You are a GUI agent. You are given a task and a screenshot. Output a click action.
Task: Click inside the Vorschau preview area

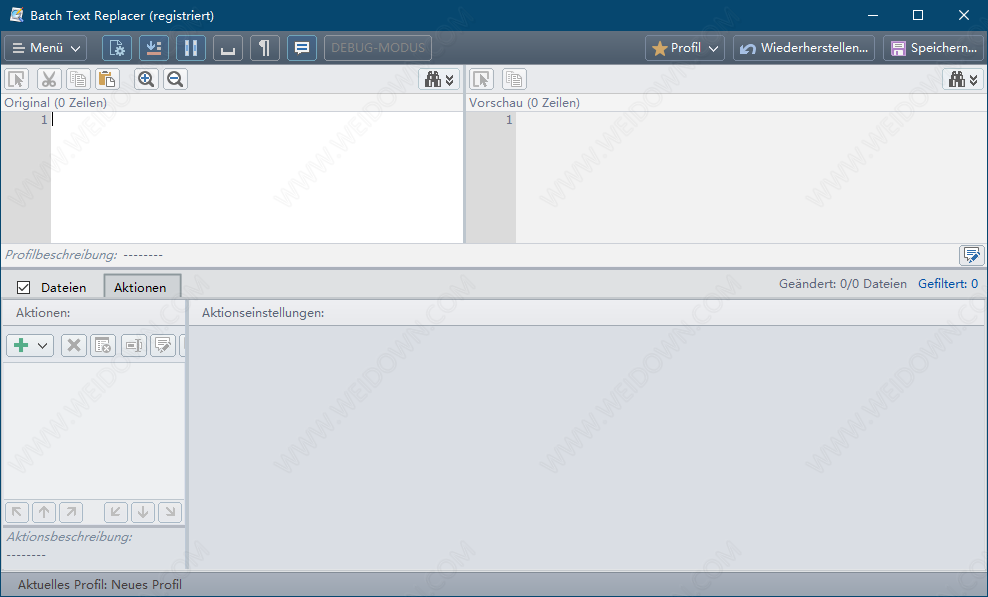751,177
